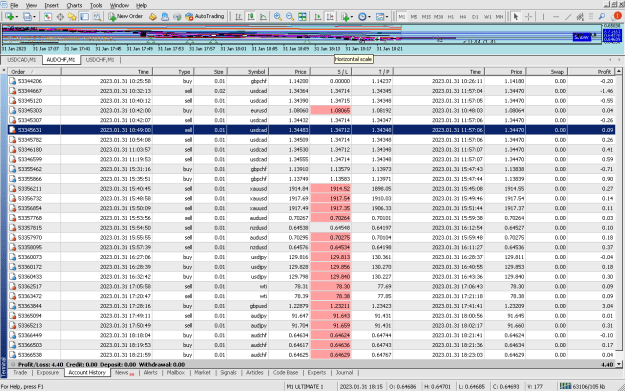Open the Tools menu
The width and height of the screenshot is (625, 391).
point(96,6)
